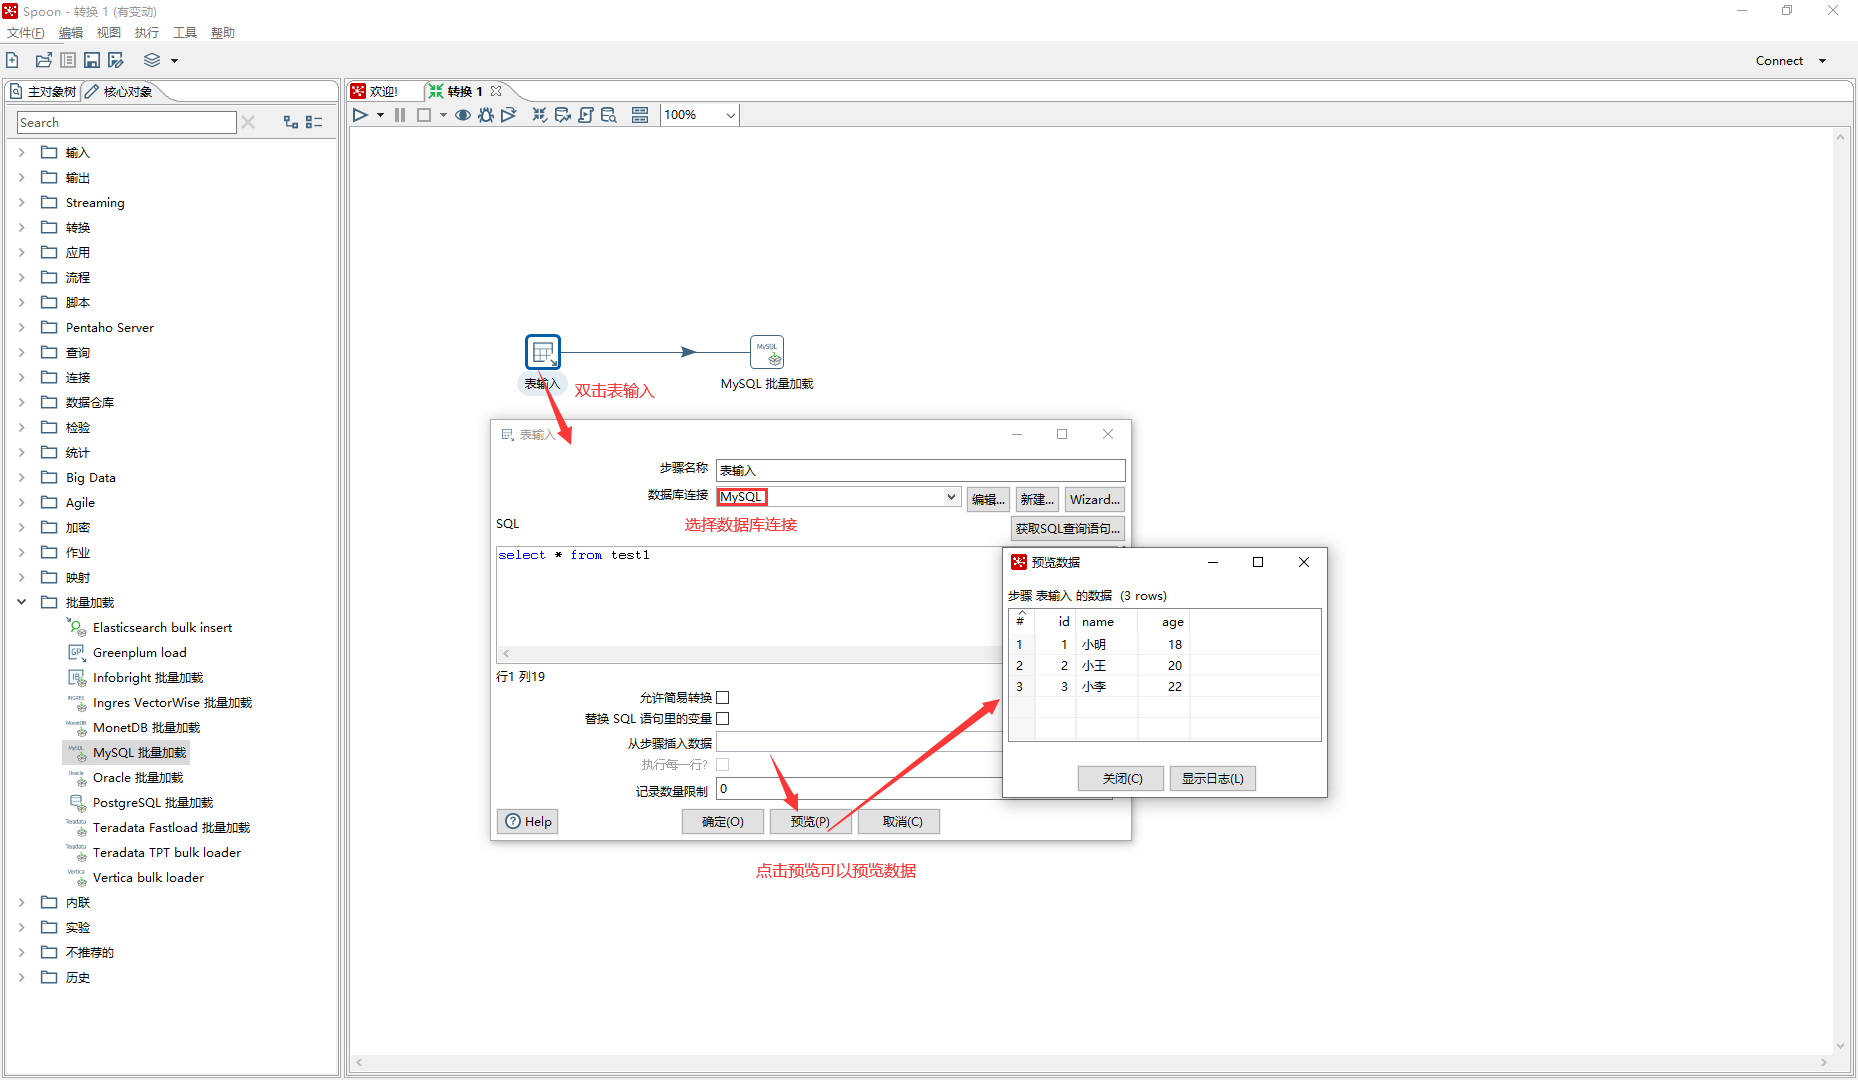Open the 视图 menu
1858x1080 pixels.
coord(109,33)
